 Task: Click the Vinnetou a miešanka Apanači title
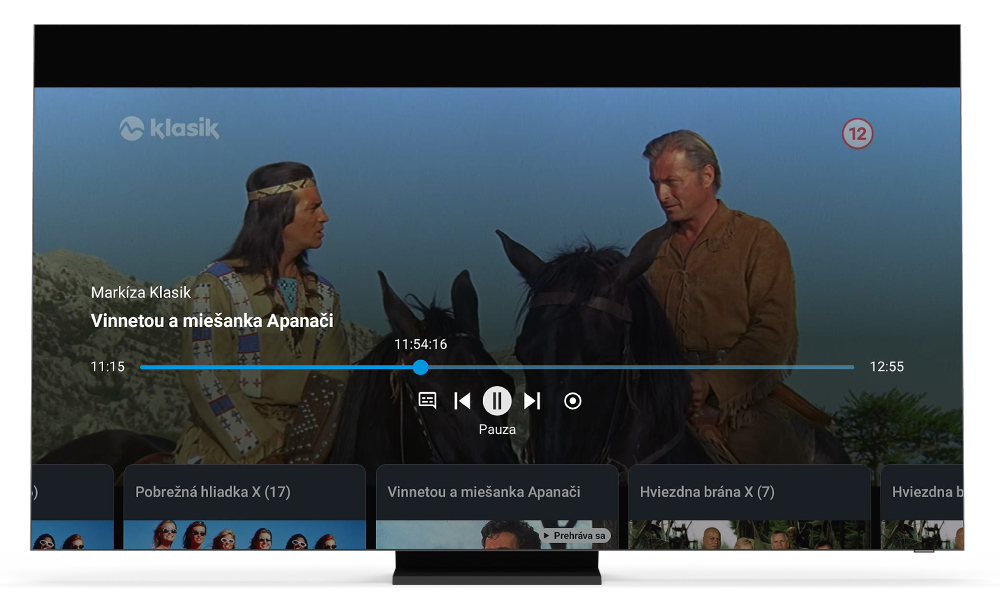tap(212, 321)
